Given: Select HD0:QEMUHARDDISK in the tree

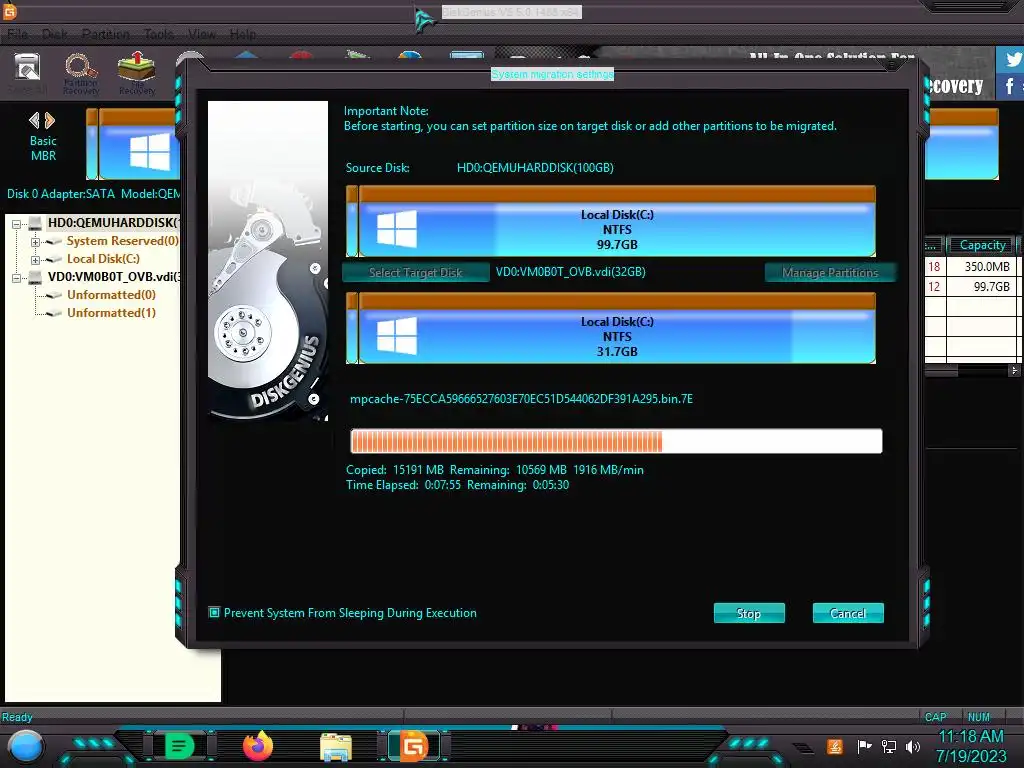Looking at the screenshot, I should point(113,223).
